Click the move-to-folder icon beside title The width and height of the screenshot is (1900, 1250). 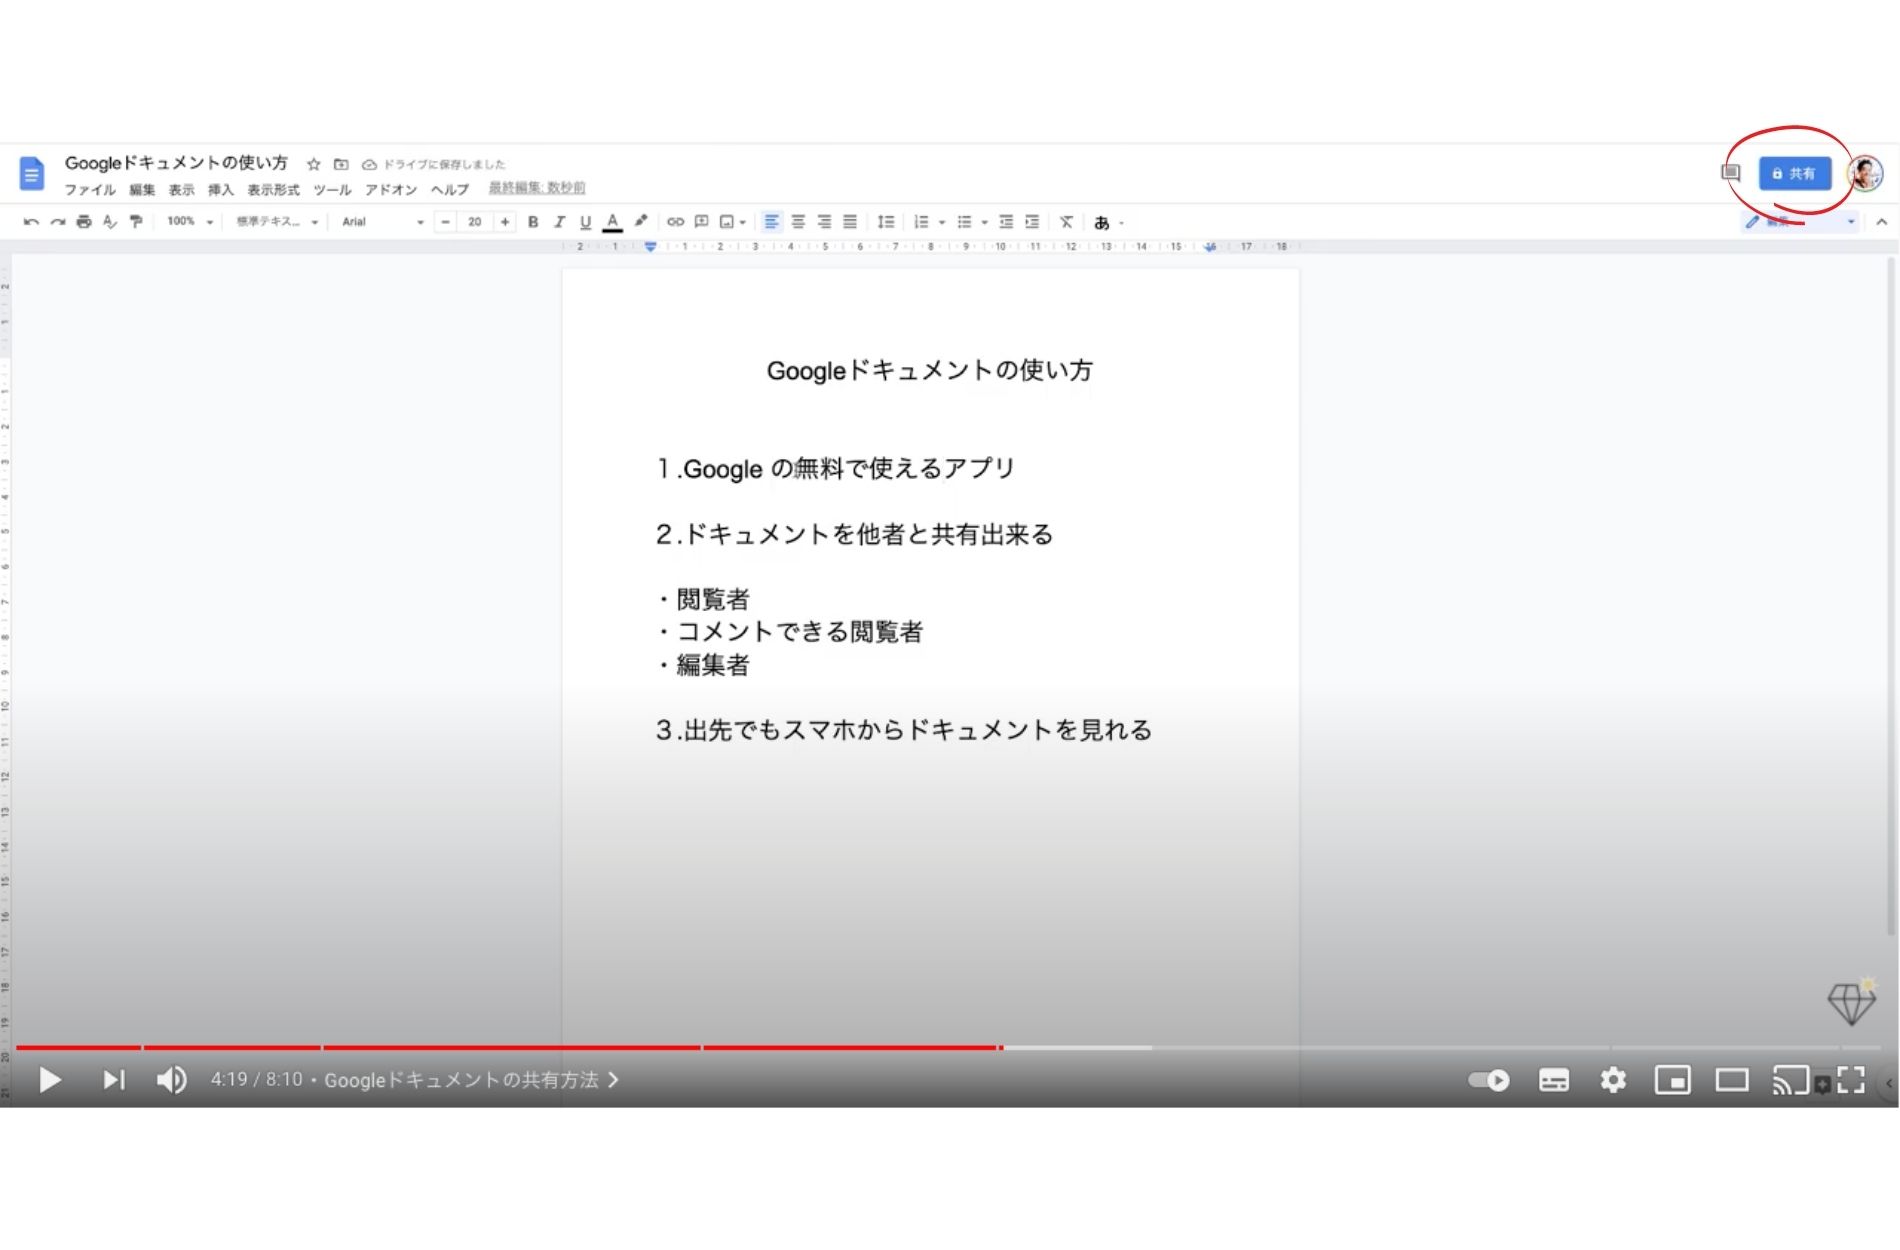point(341,164)
